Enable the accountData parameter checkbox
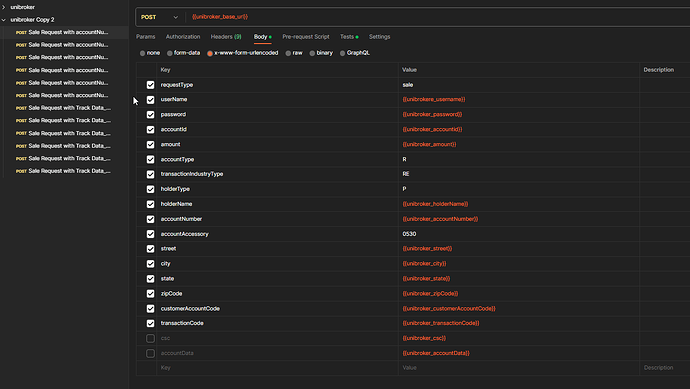The height and width of the screenshot is (389, 690). click(150, 353)
